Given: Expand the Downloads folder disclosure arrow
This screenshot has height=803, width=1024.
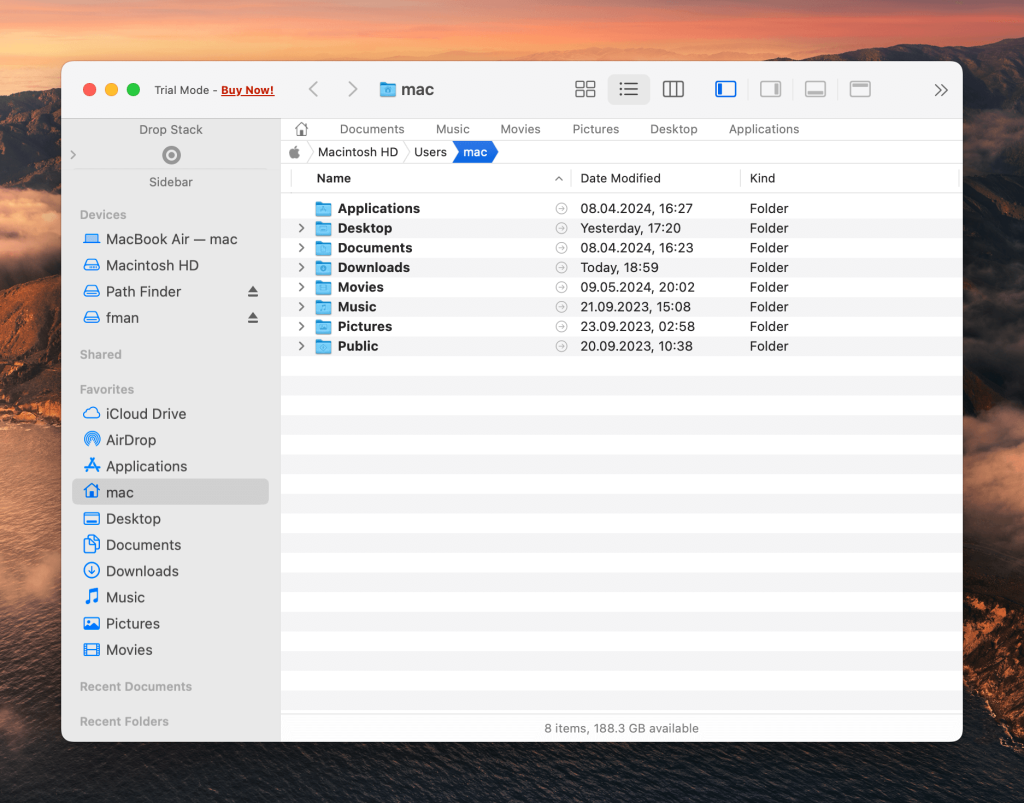Looking at the screenshot, I should pyautogui.click(x=301, y=268).
